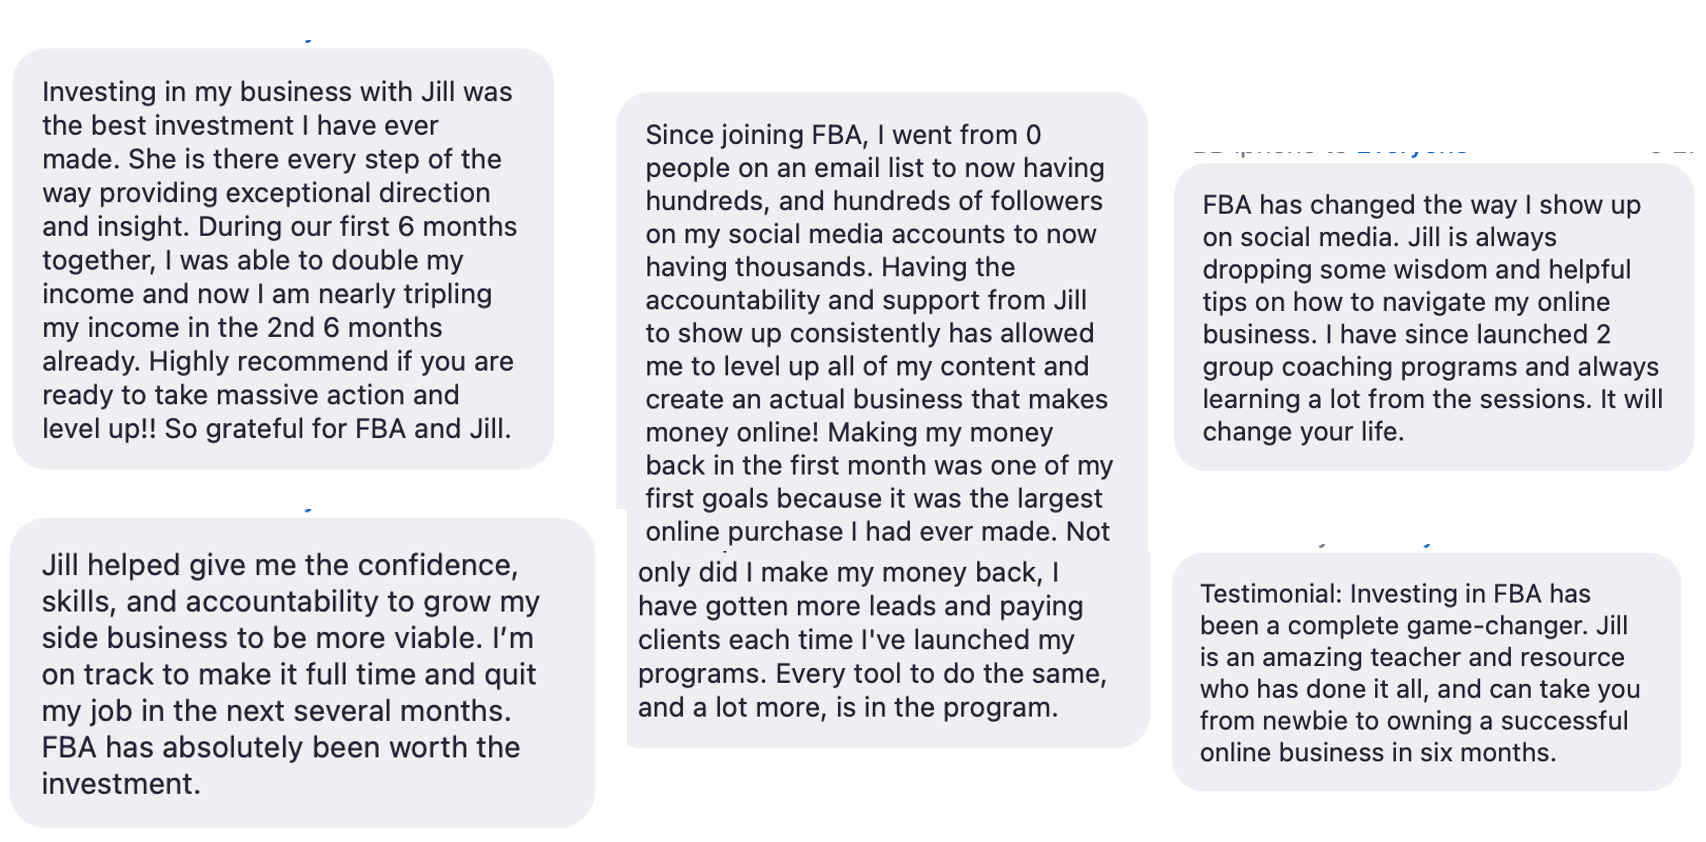1706x842 pixels.
Task: Click the cropped blue 'Everyone' recipient link
Action: [x=1411, y=151]
